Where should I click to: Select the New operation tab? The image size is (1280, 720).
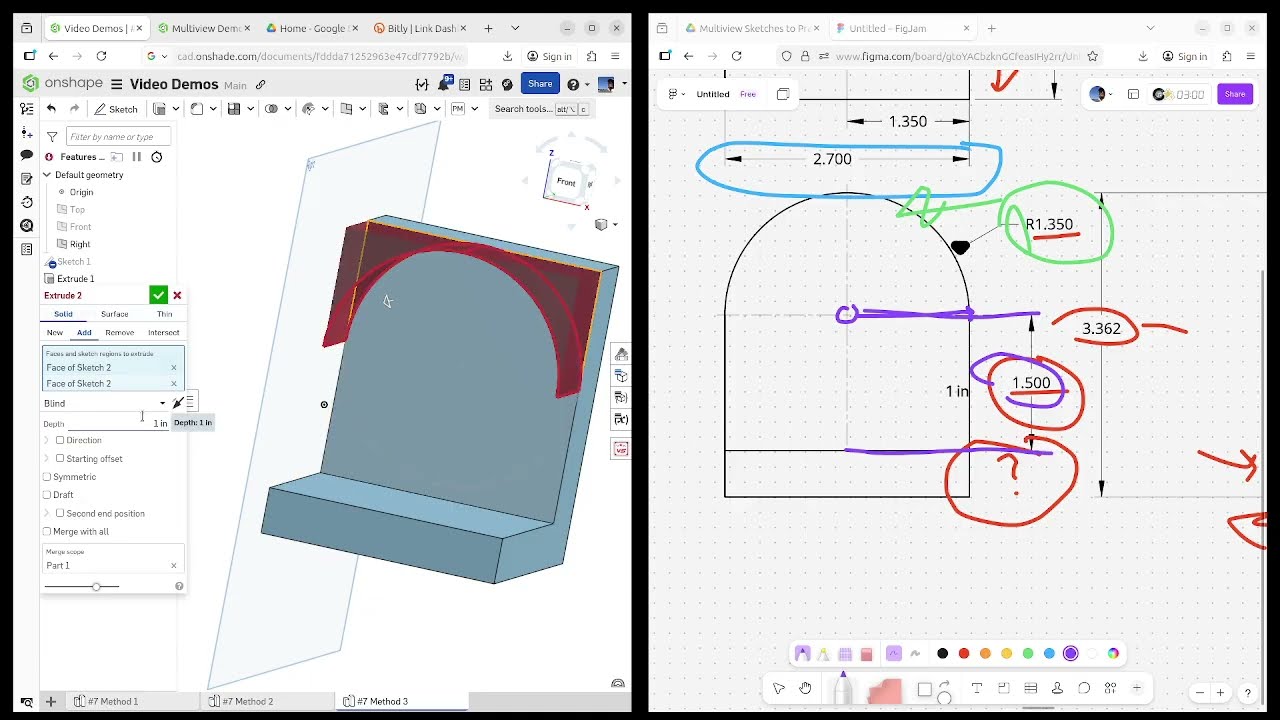55,332
